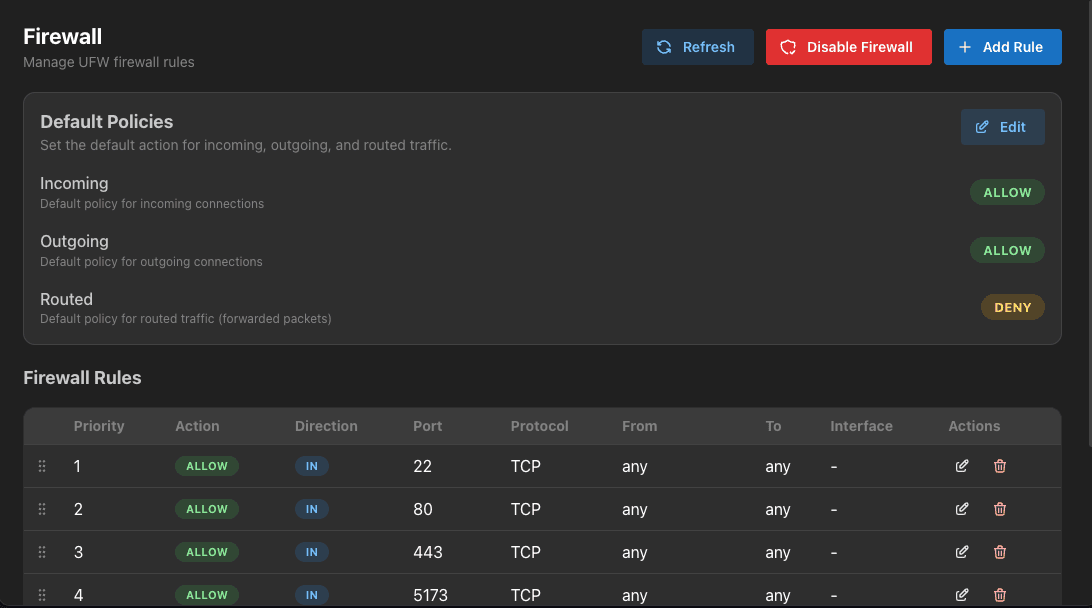Click the edit icon for port 80 rule
The width and height of the screenshot is (1092, 608).
[x=962, y=509]
